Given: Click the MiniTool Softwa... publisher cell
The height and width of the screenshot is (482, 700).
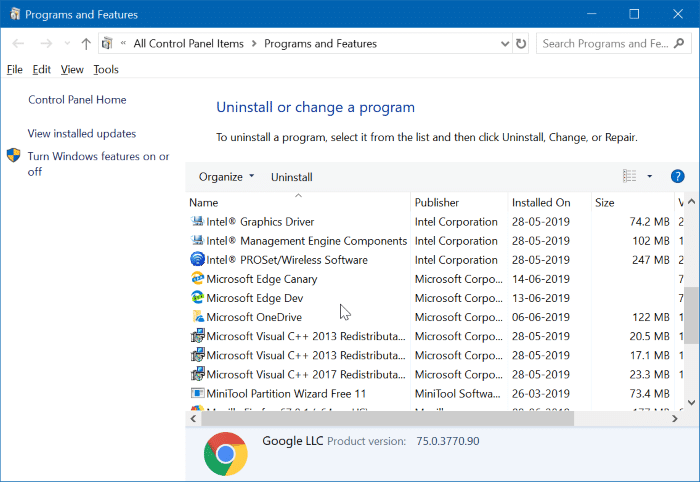Looking at the screenshot, I should (x=458, y=394).
